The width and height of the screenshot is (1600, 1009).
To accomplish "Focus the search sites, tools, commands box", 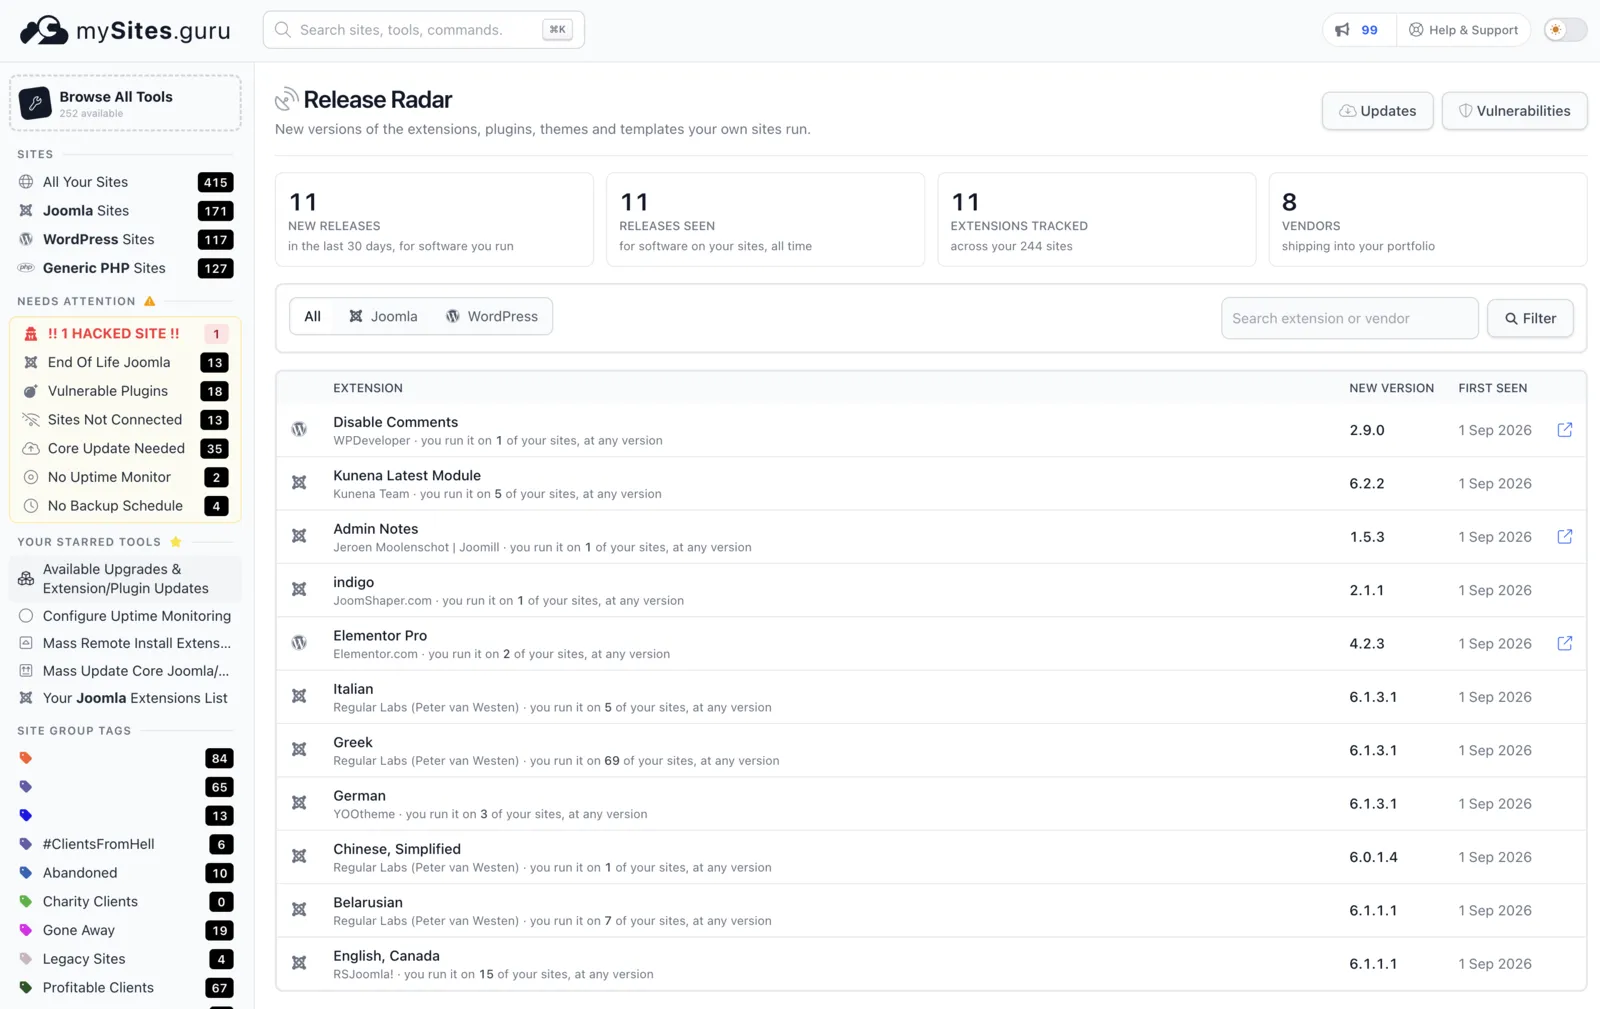I will [423, 30].
